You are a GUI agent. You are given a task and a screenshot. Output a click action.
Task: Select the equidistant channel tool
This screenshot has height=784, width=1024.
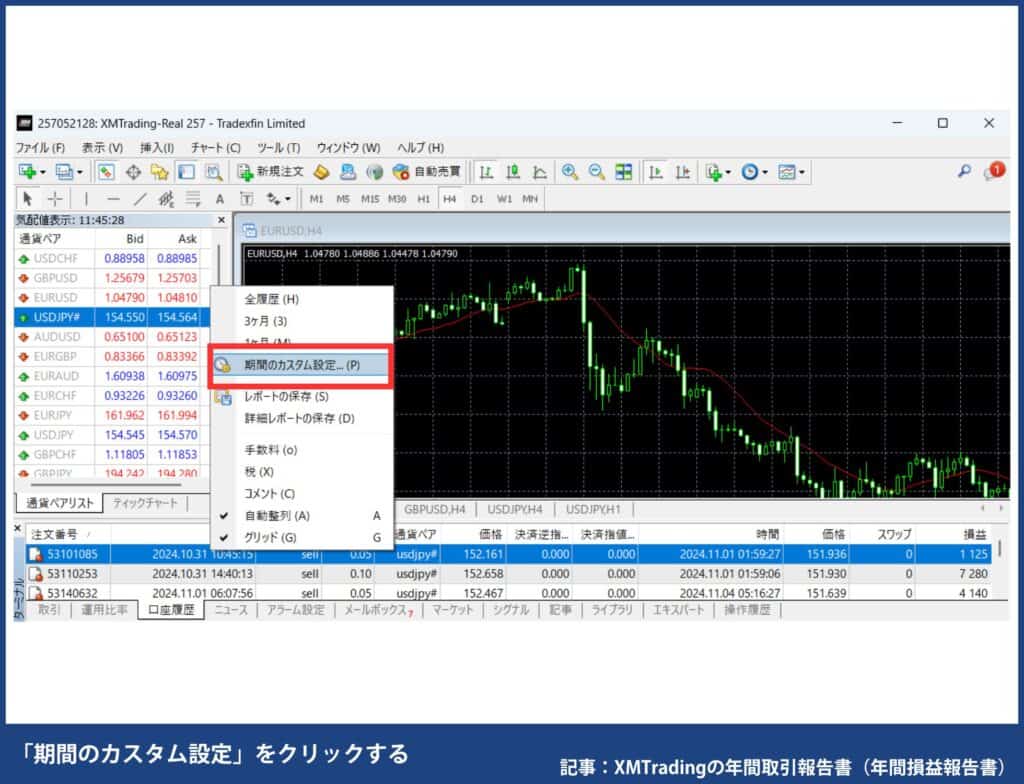166,199
